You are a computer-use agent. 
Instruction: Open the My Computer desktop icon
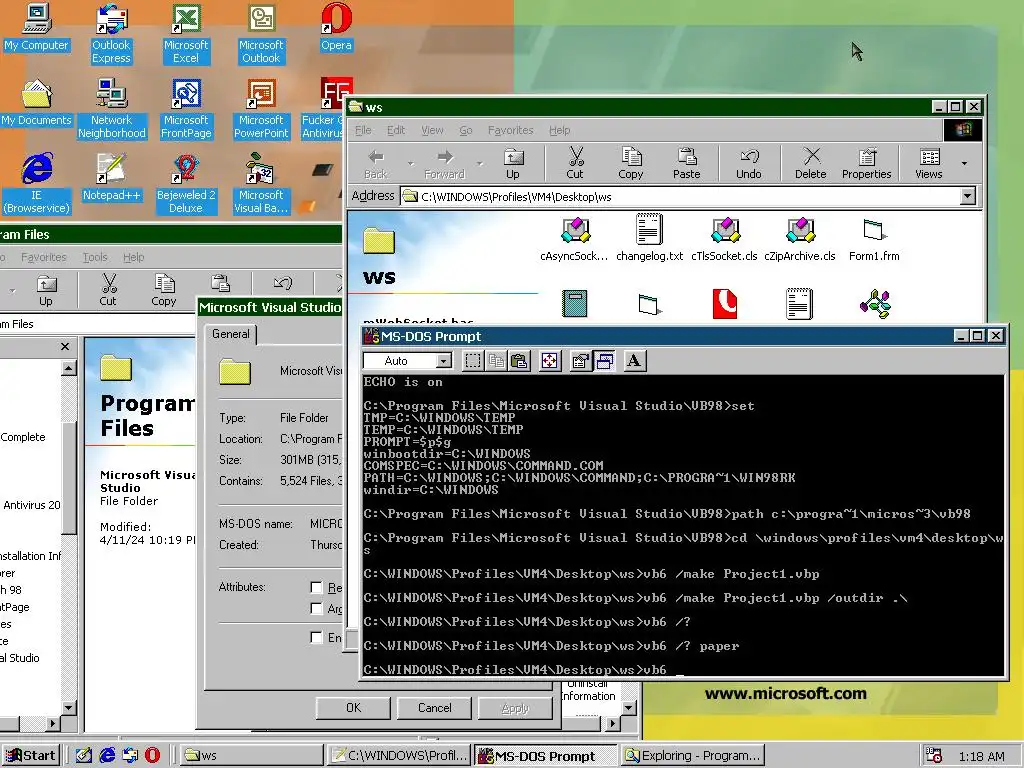tap(36, 27)
